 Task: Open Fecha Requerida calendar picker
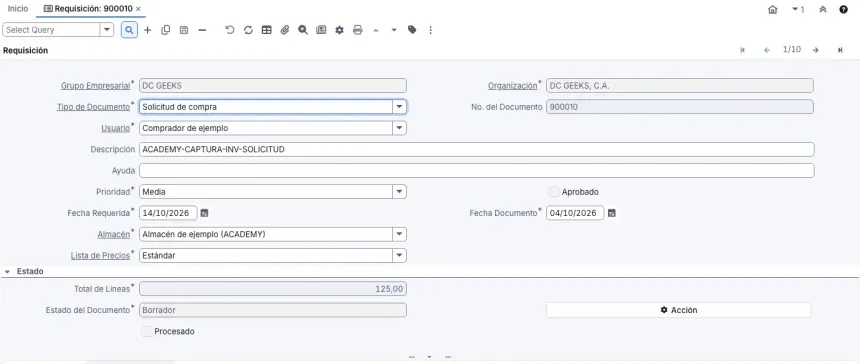[204, 213]
